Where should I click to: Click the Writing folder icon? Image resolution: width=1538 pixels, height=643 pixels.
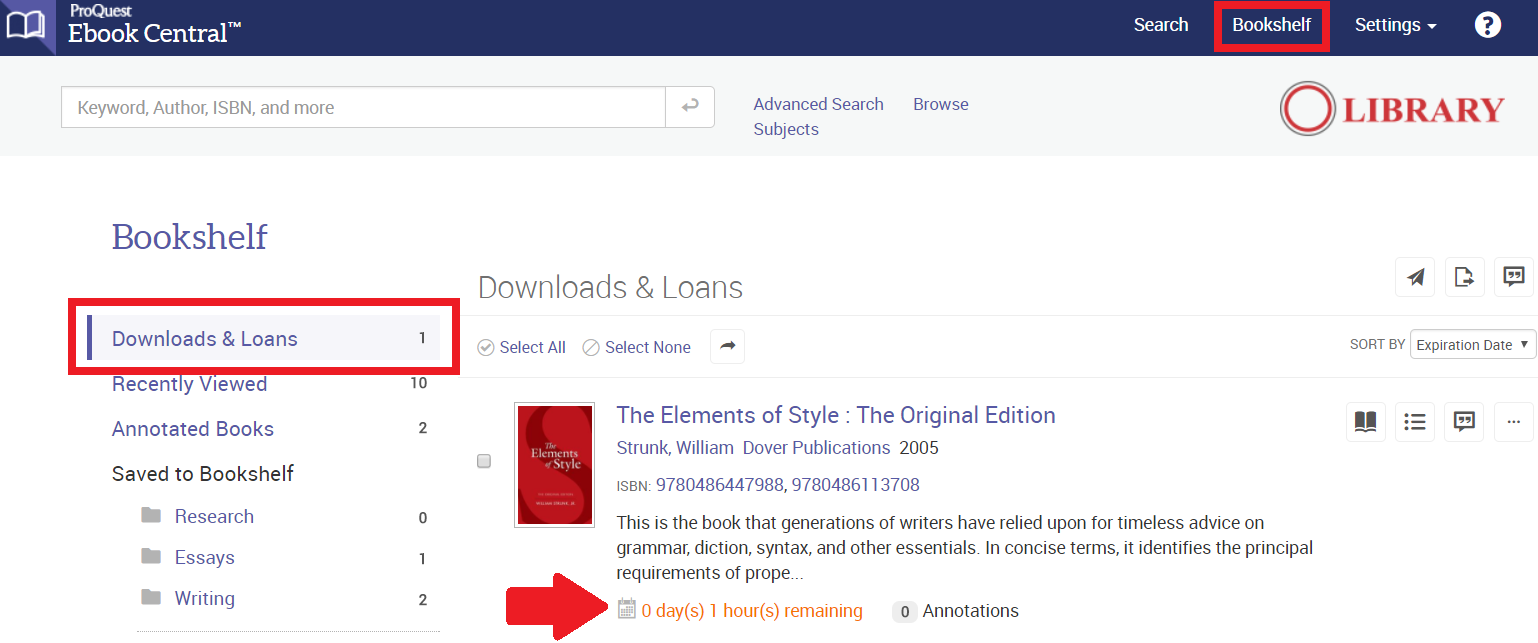(151, 597)
